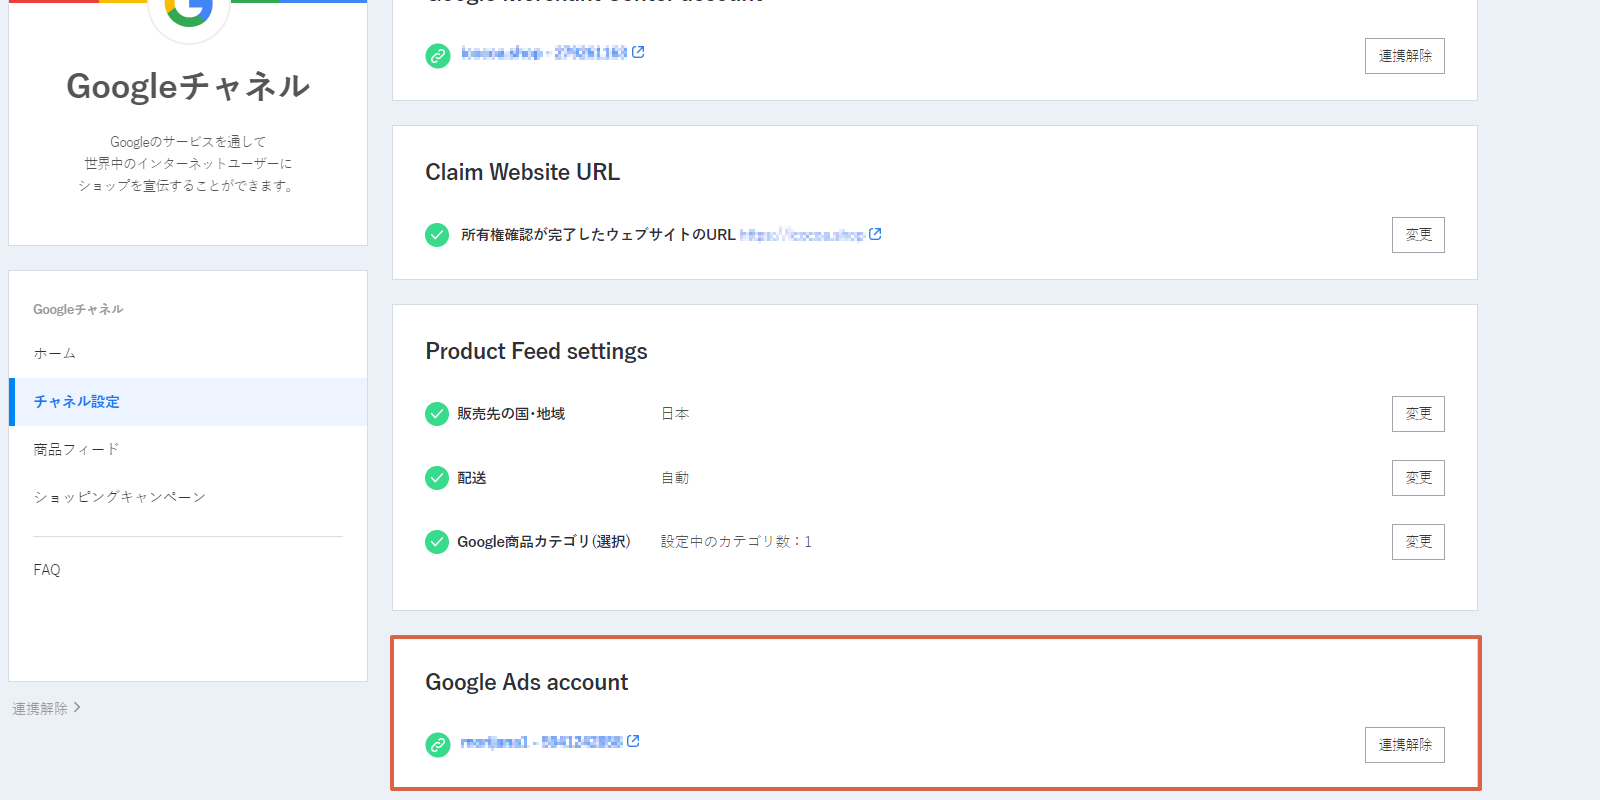1600x800 pixels.
Task: Open external link icon beside claimed website URL
Action: coord(875,234)
